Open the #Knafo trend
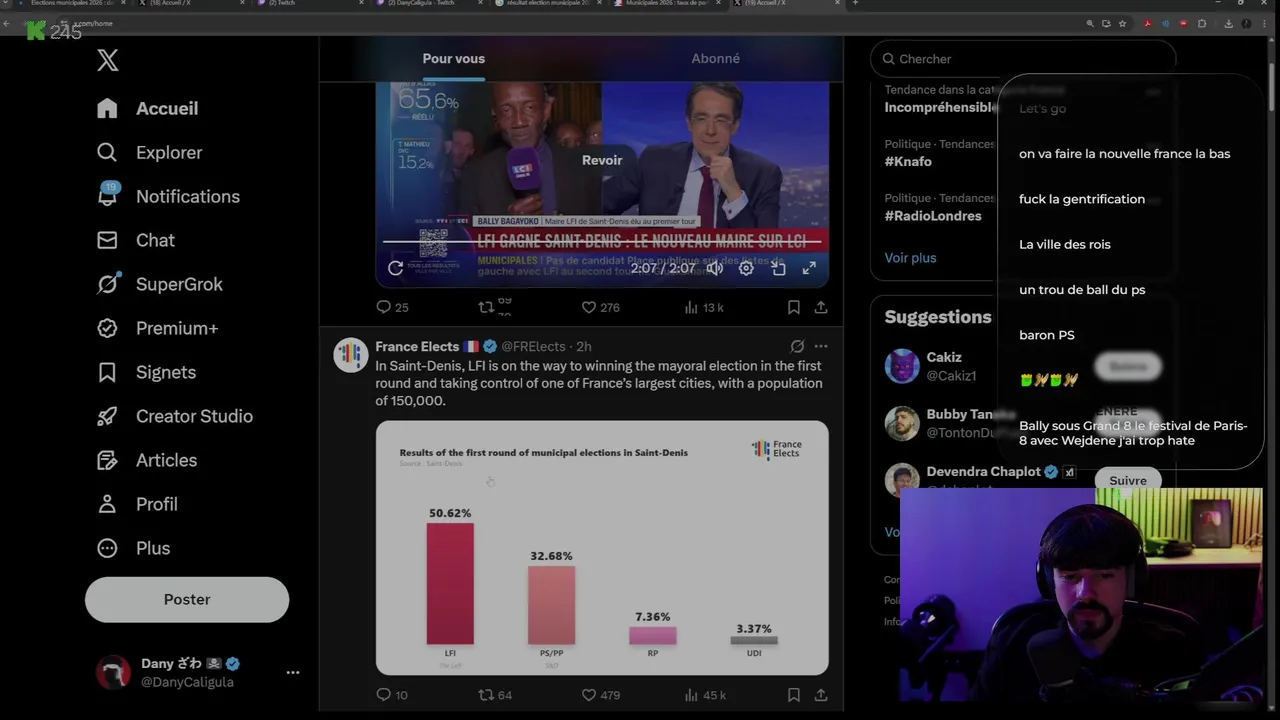This screenshot has width=1280, height=720. [908, 161]
